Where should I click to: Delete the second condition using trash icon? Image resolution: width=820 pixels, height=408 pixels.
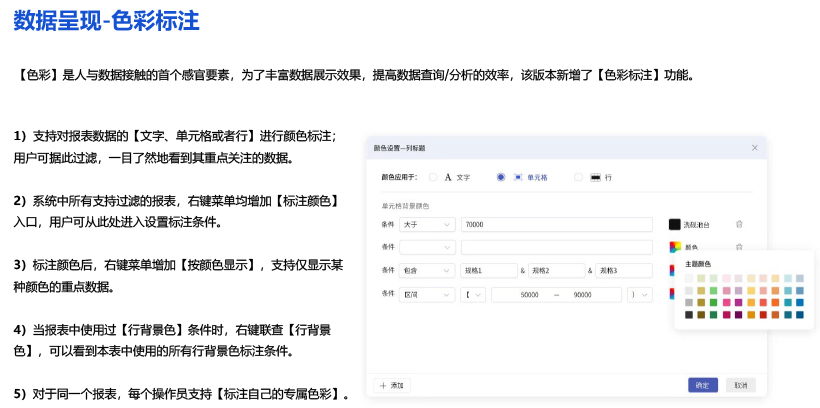click(739, 247)
